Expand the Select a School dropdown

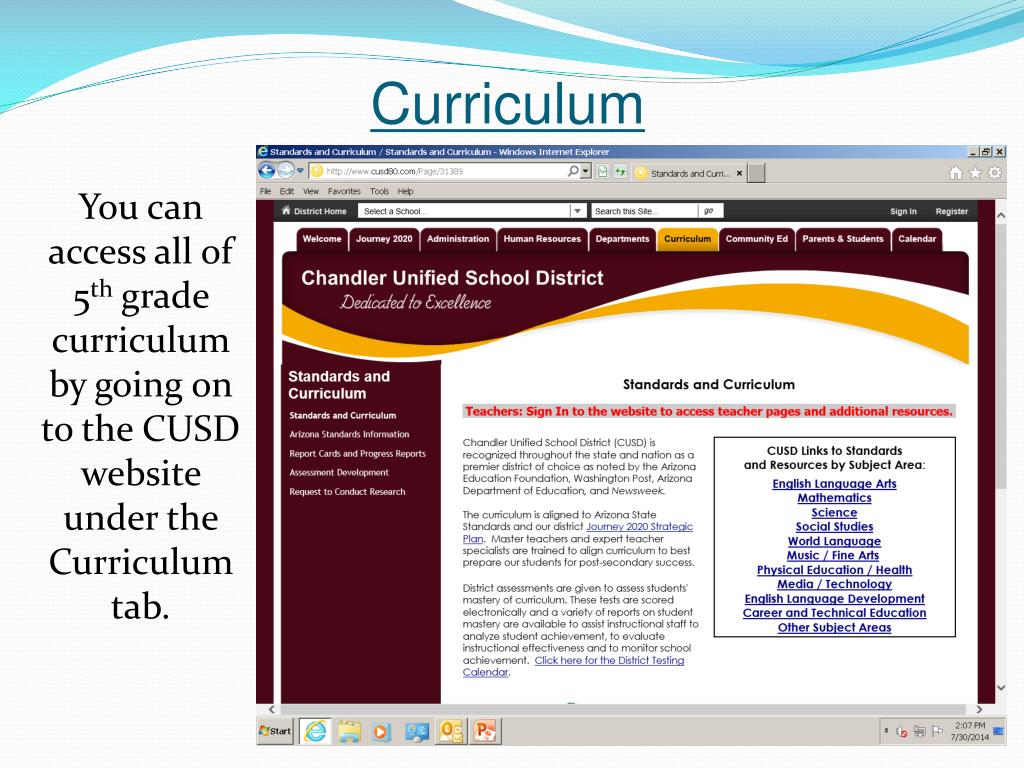(x=577, y=211)
